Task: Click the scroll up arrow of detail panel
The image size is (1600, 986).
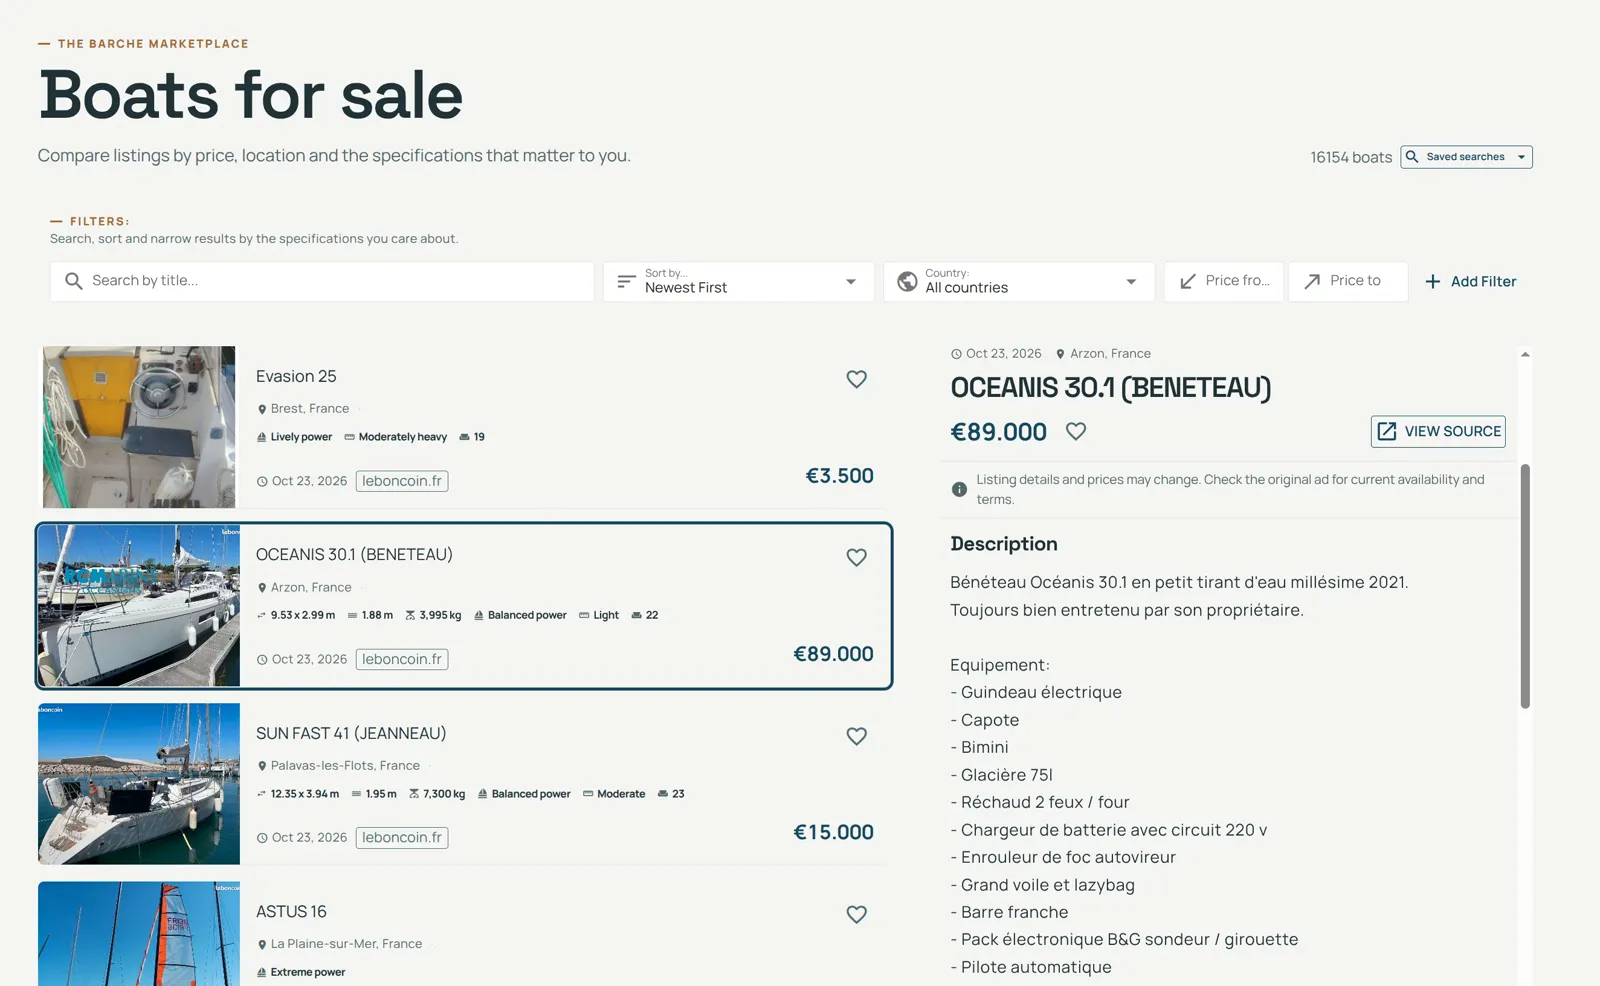Action: (1525, 354)
